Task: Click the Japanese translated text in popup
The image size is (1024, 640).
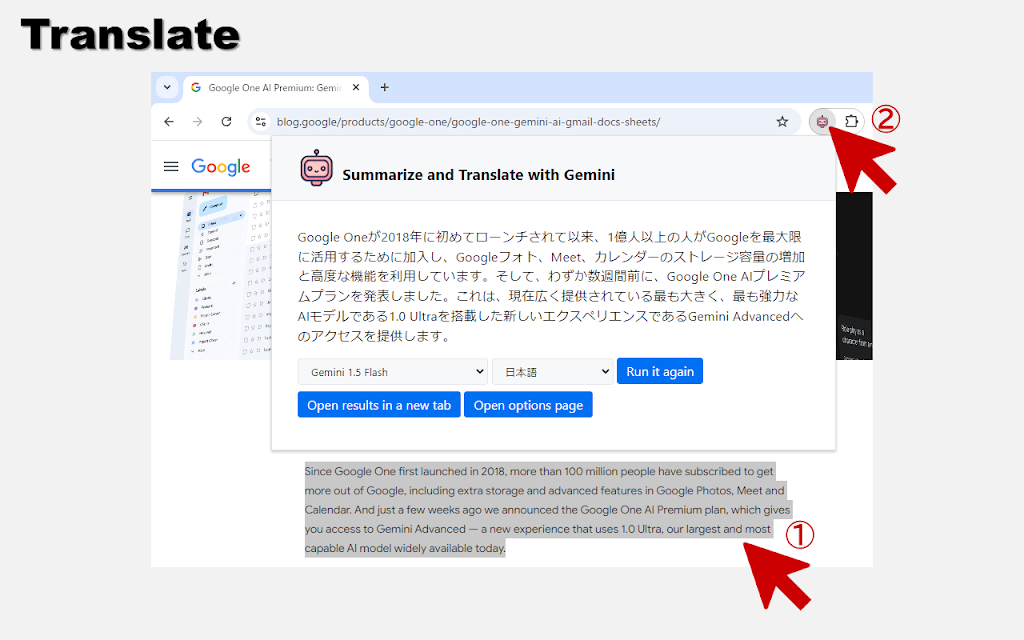Action: click(551, 286)
